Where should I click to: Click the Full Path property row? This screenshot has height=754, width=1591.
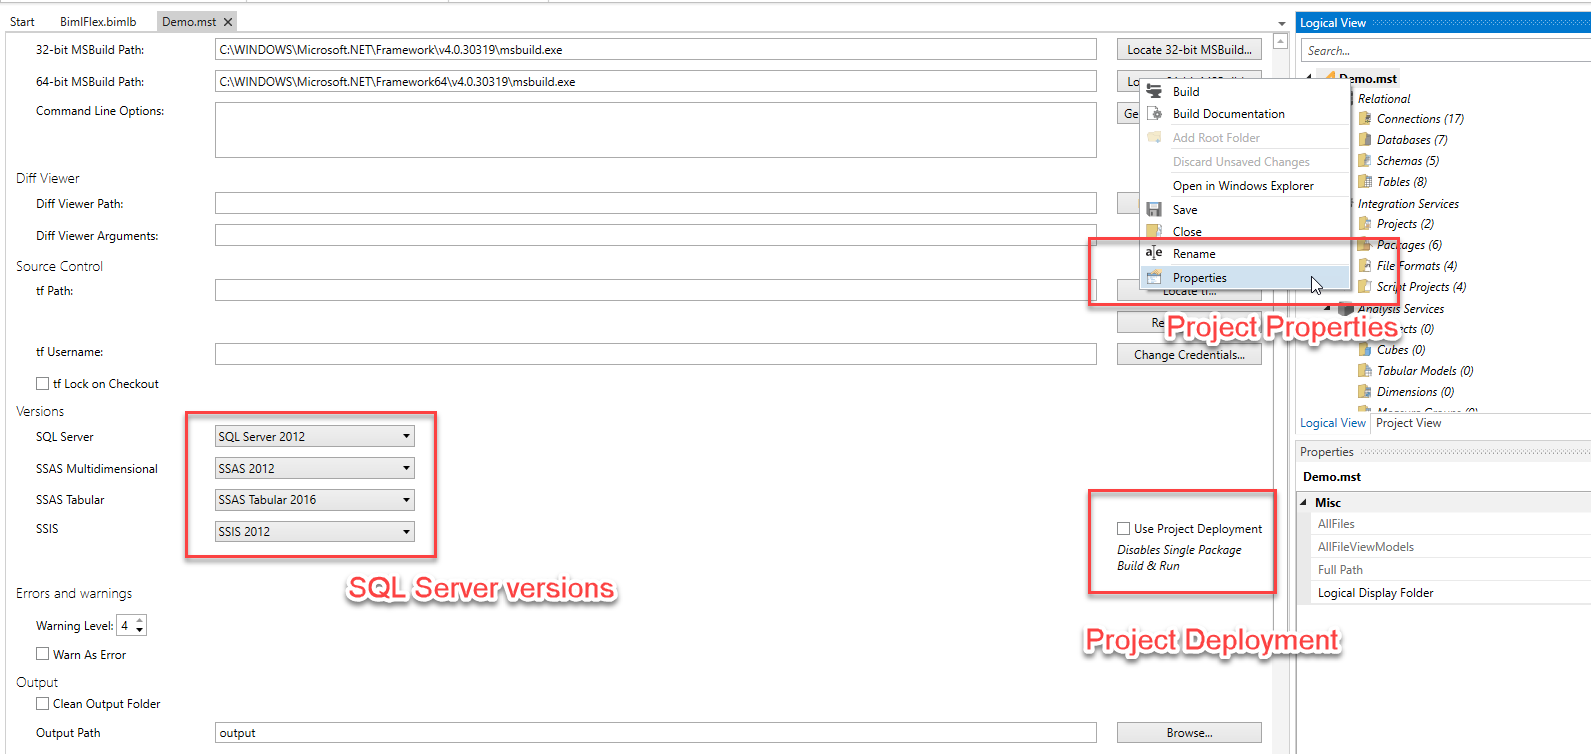[x=1451, y=570]
